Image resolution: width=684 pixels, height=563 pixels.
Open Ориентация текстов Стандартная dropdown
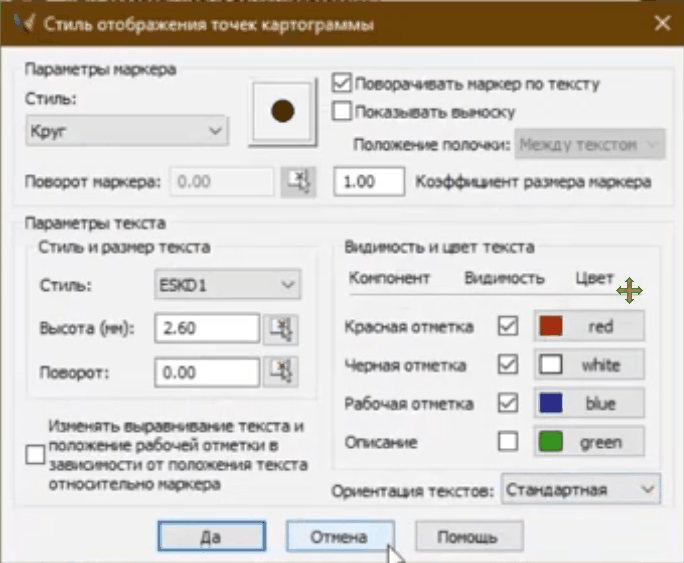click(x=580, y=489)
